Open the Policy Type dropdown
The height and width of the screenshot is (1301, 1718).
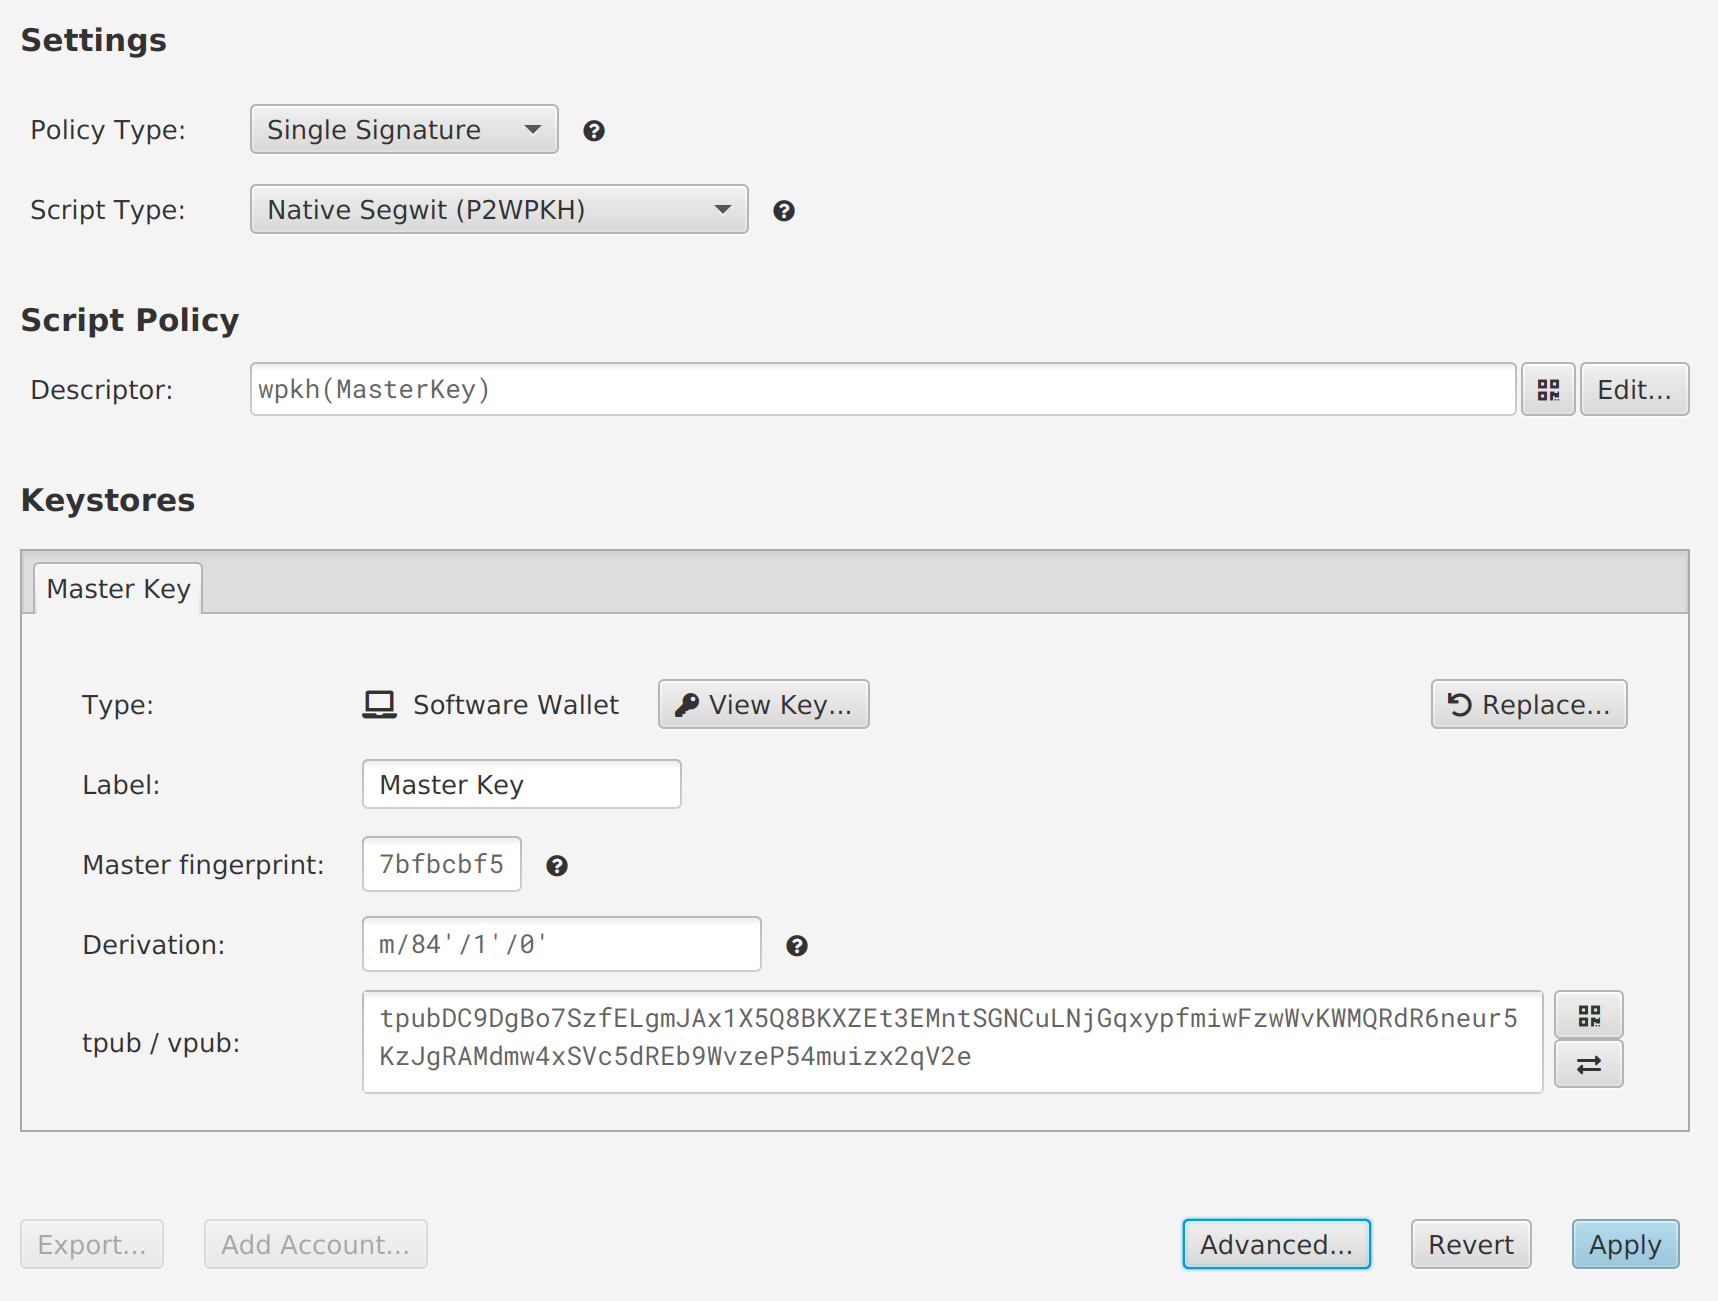coord(403,130)
